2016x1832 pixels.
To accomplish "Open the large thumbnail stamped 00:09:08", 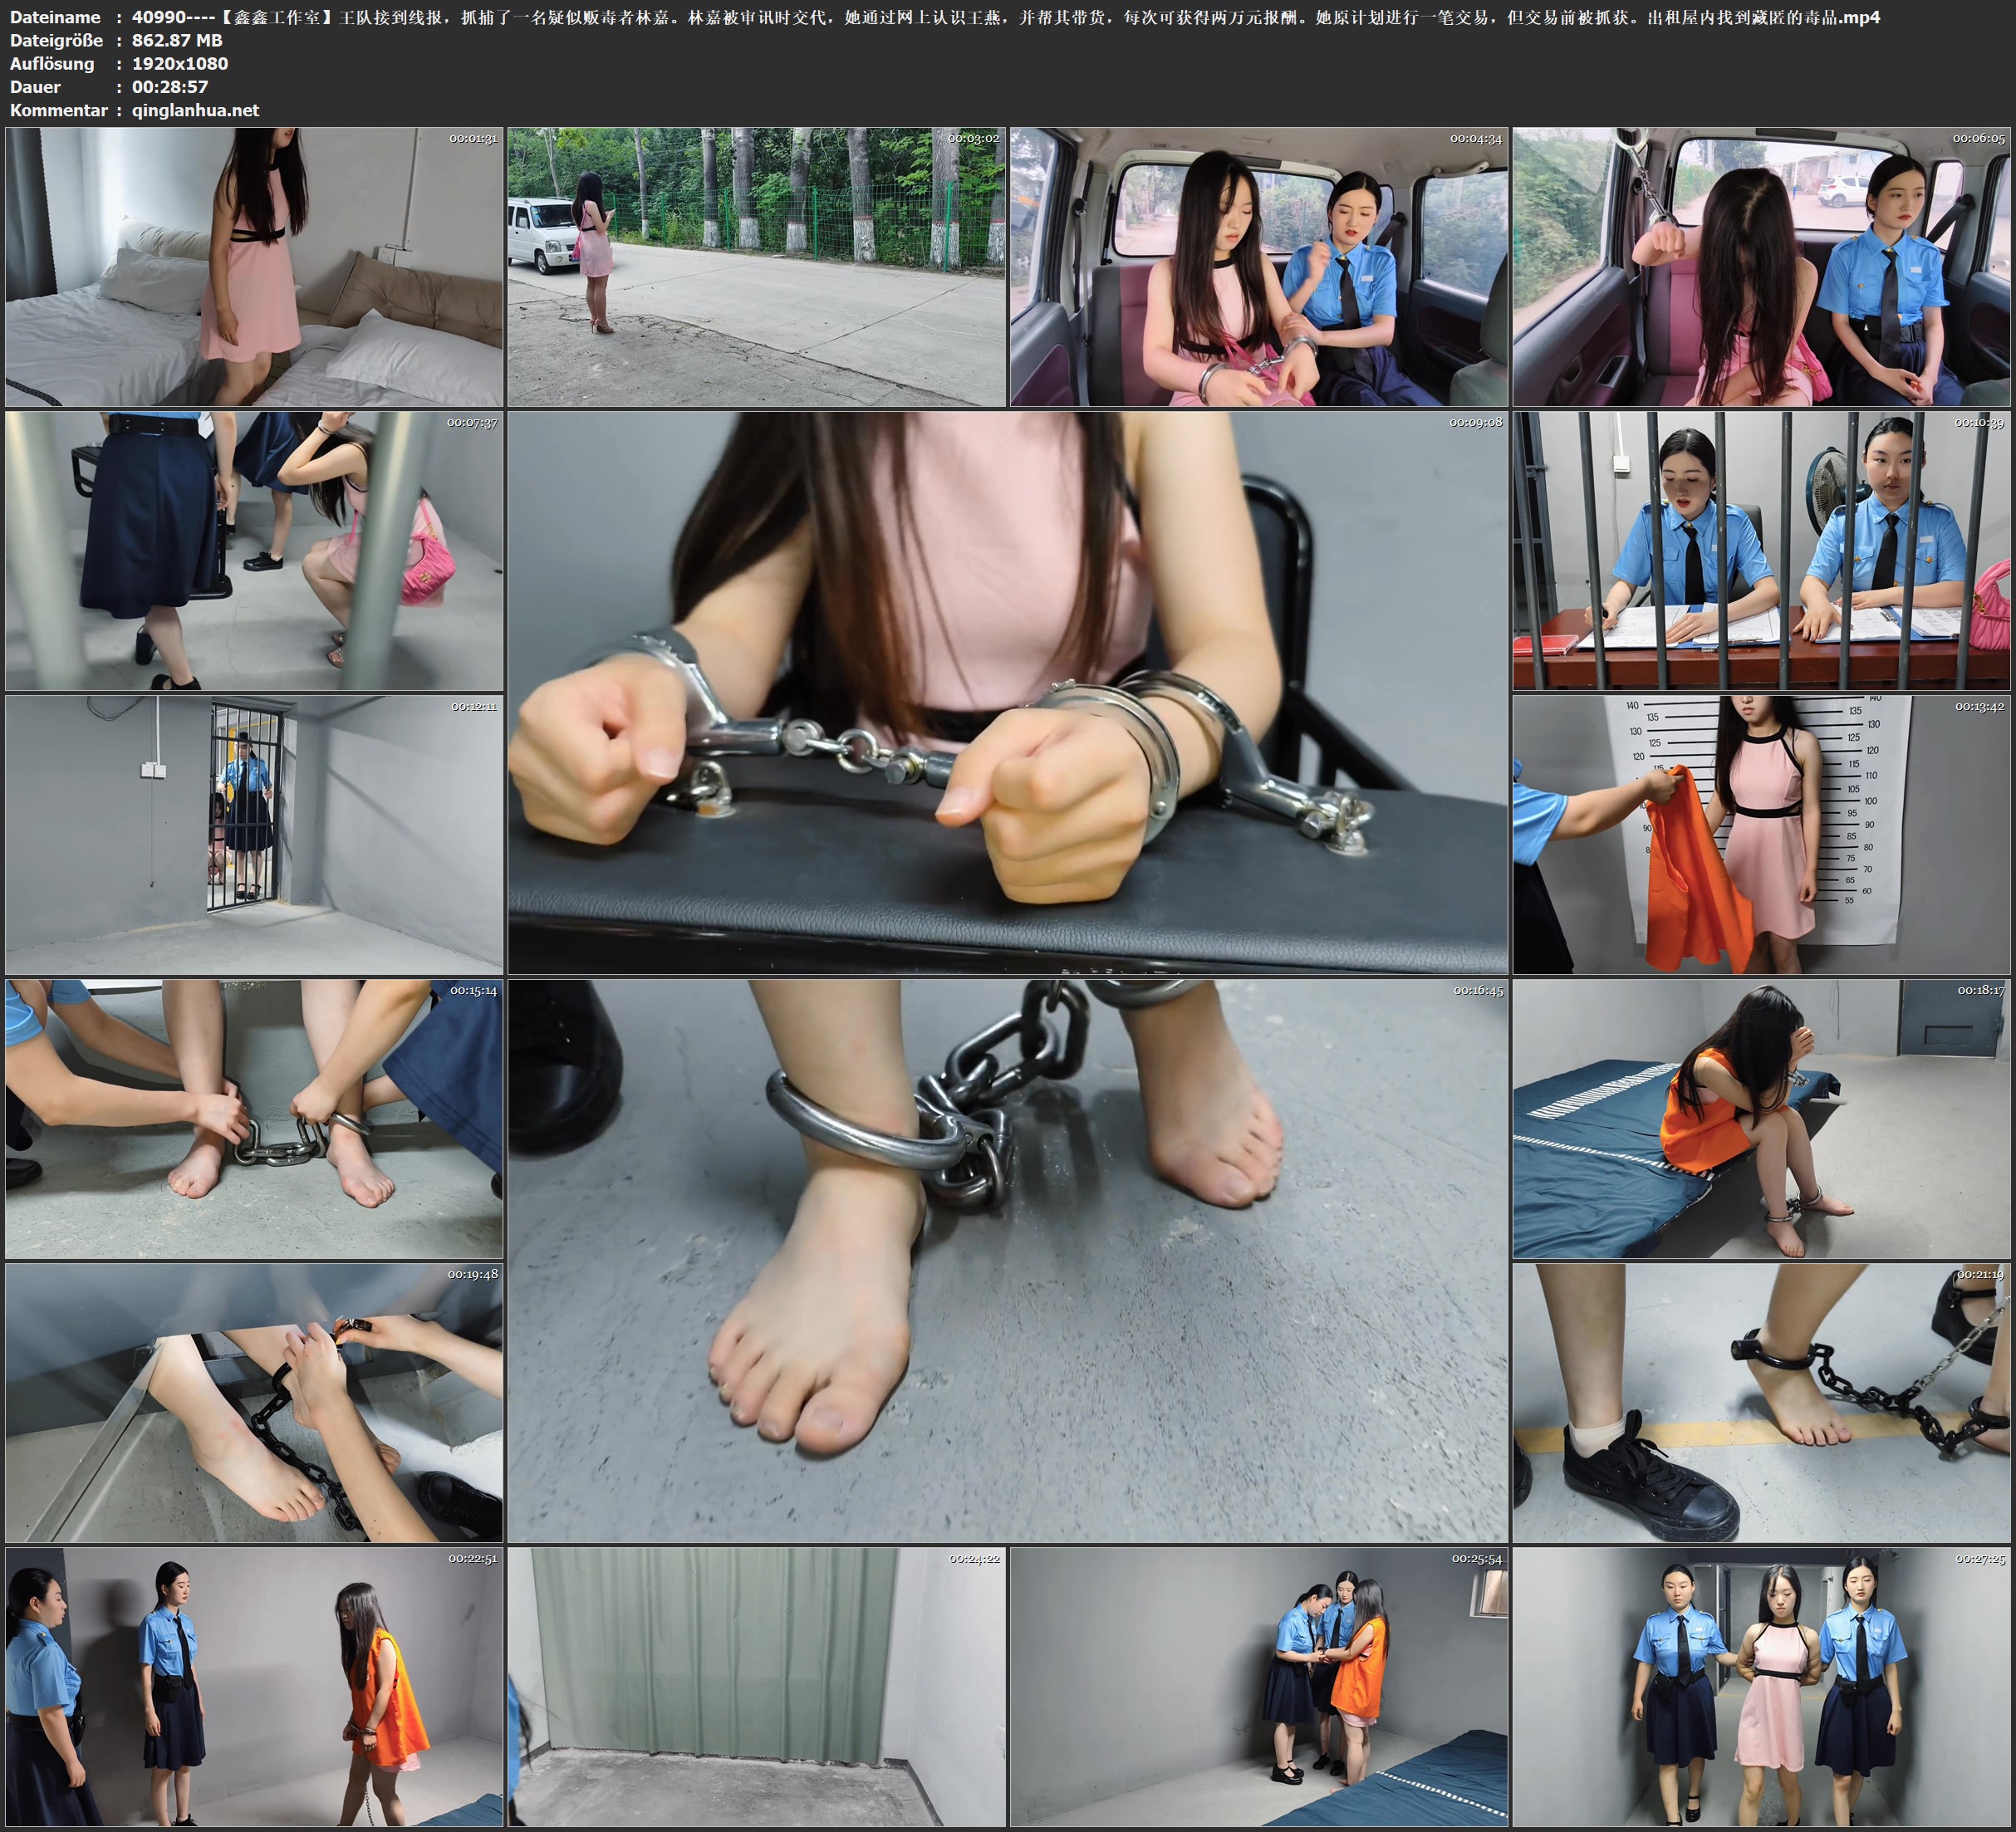I will click(x=1008, y=693).
